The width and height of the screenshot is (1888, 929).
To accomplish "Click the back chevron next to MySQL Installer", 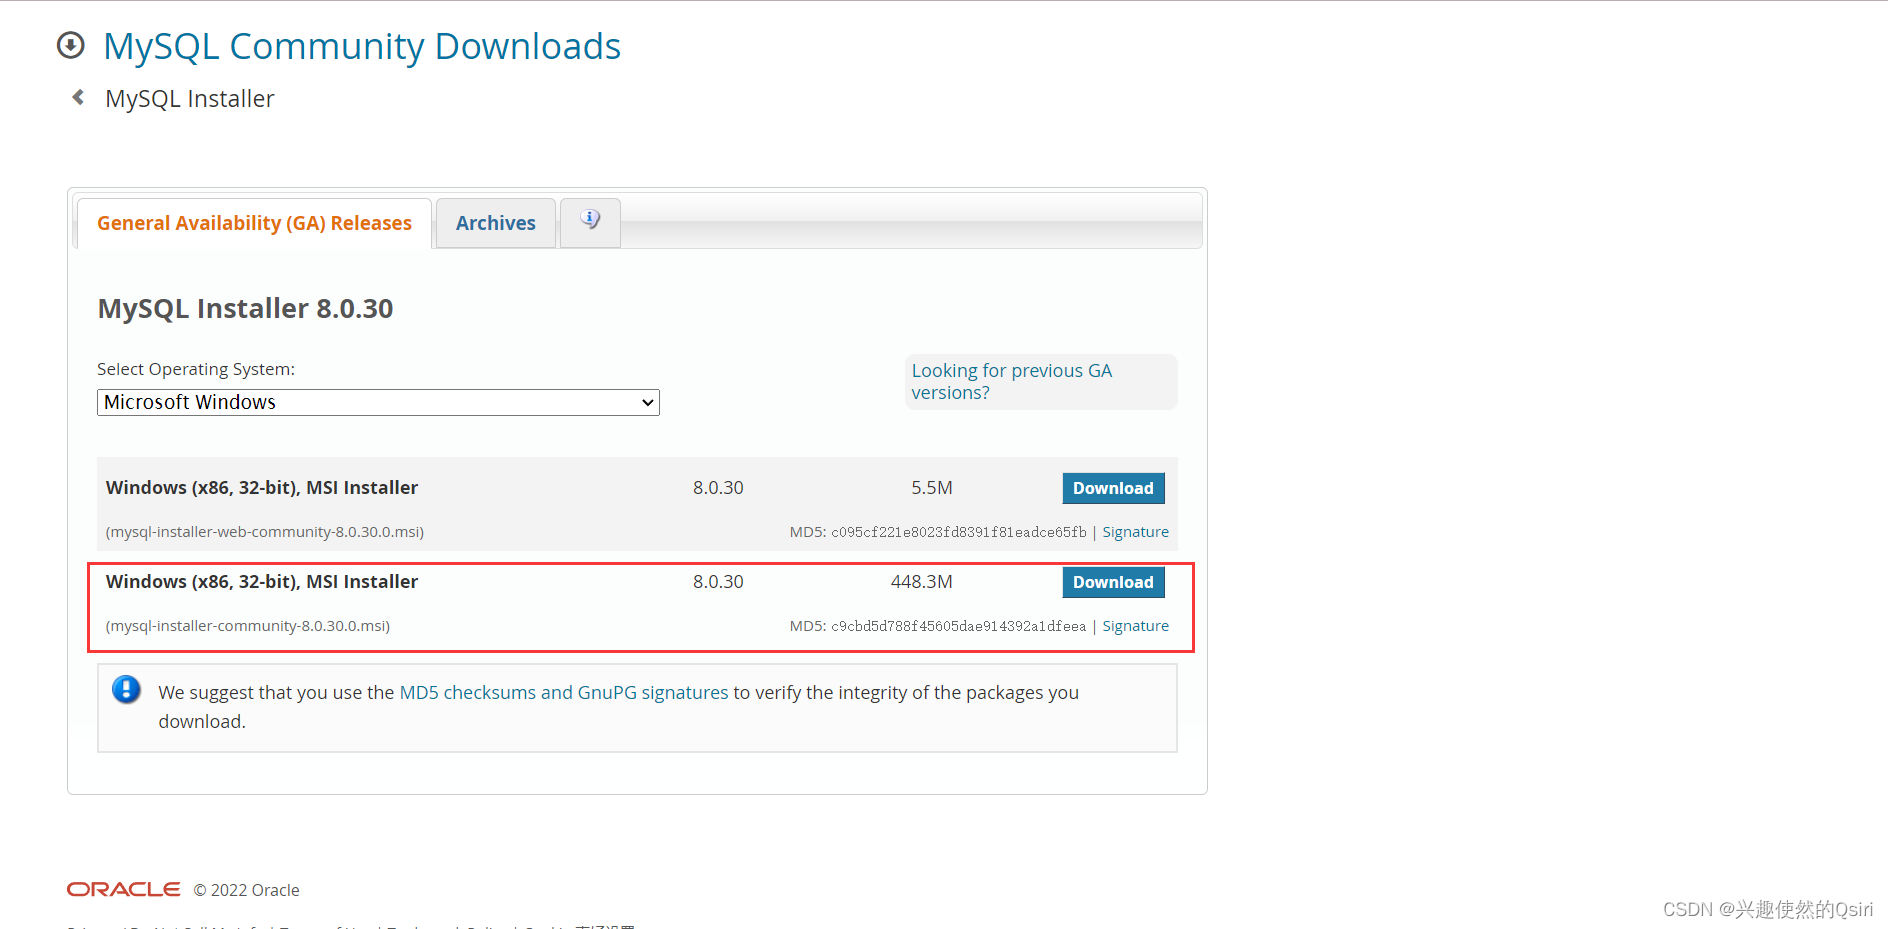I will [78, 97].
